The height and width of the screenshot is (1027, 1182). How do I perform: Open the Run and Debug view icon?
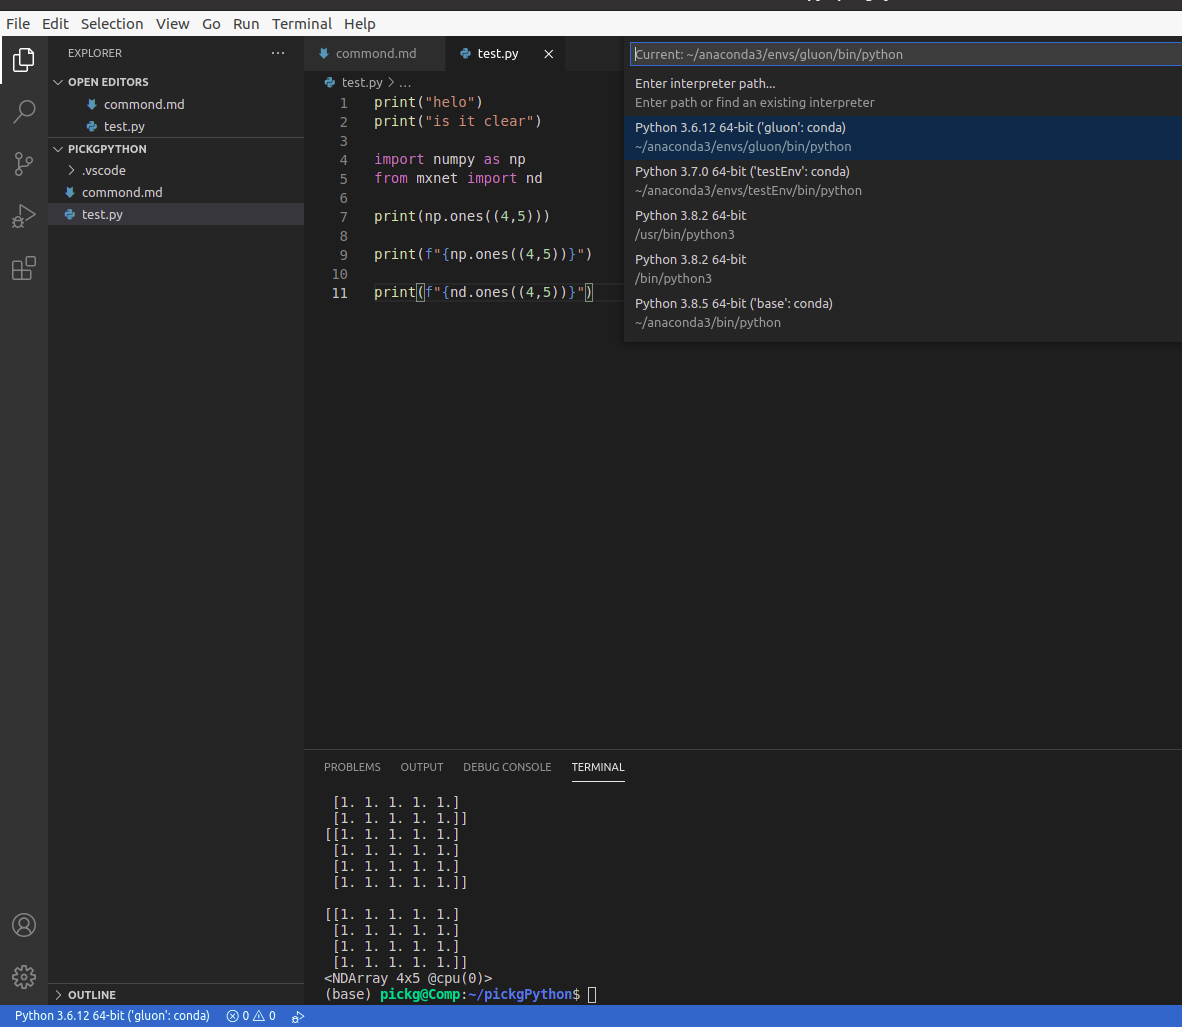click(23, 216)
